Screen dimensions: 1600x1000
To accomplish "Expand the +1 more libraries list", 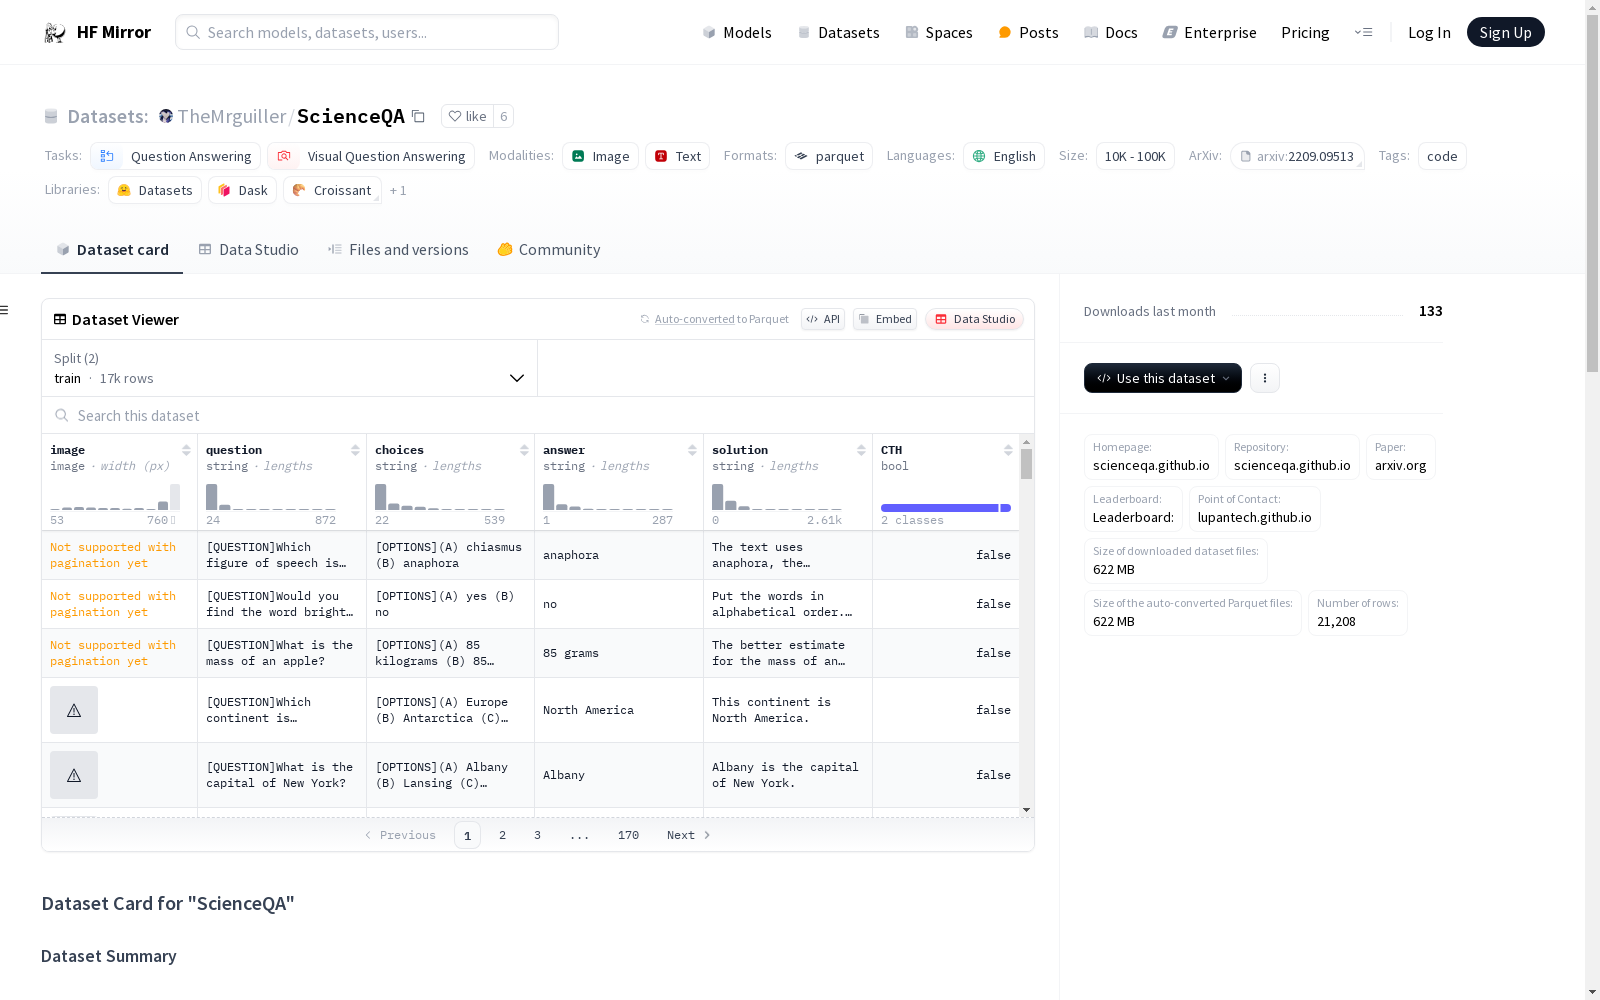I will [398, 191].
